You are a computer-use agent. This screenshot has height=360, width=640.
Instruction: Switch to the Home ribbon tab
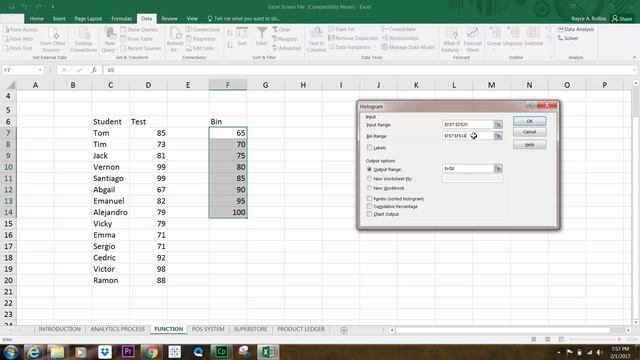[x=36, y=19]
